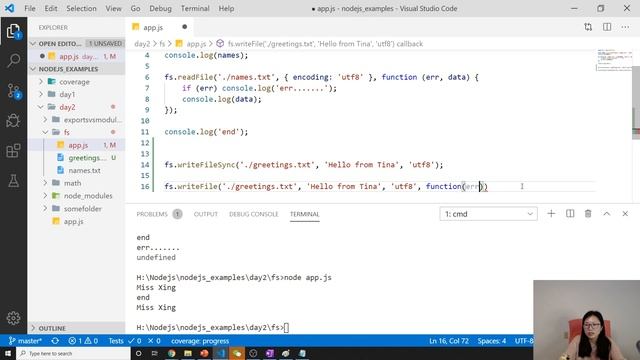The image size is (640, 360).
Task: Change indentation via Spaces: 4
Action: (x=492, y=341)
